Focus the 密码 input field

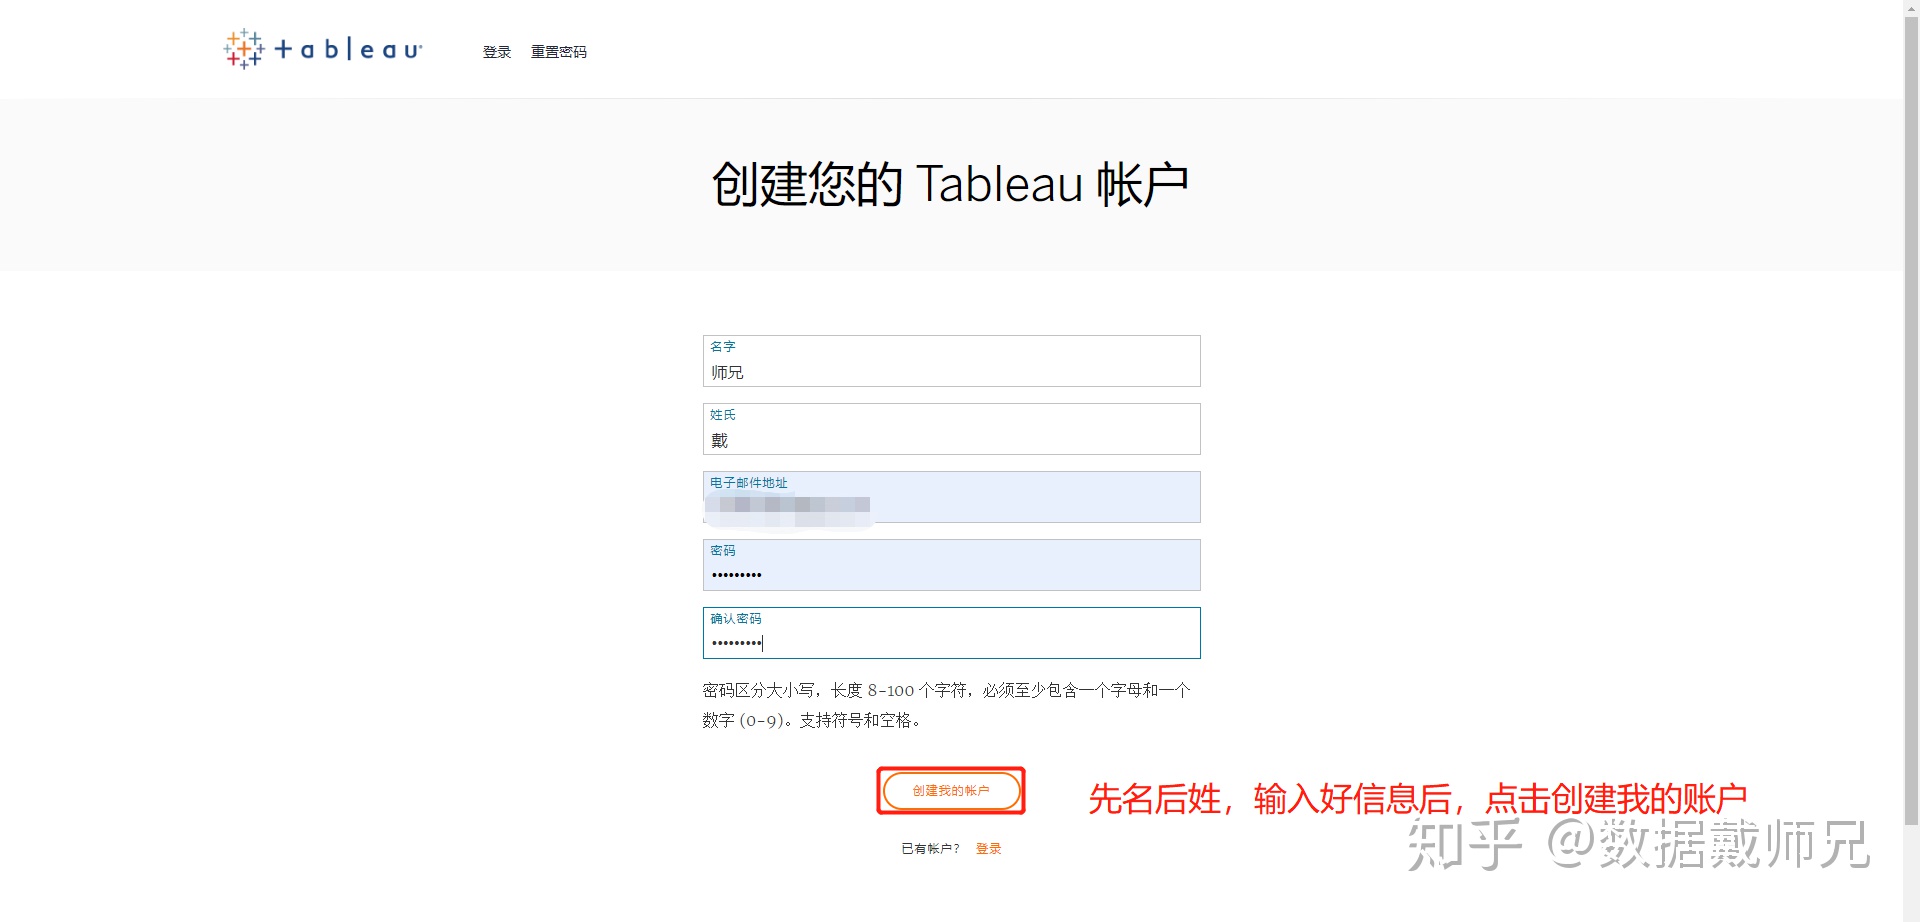click(951, 565)
